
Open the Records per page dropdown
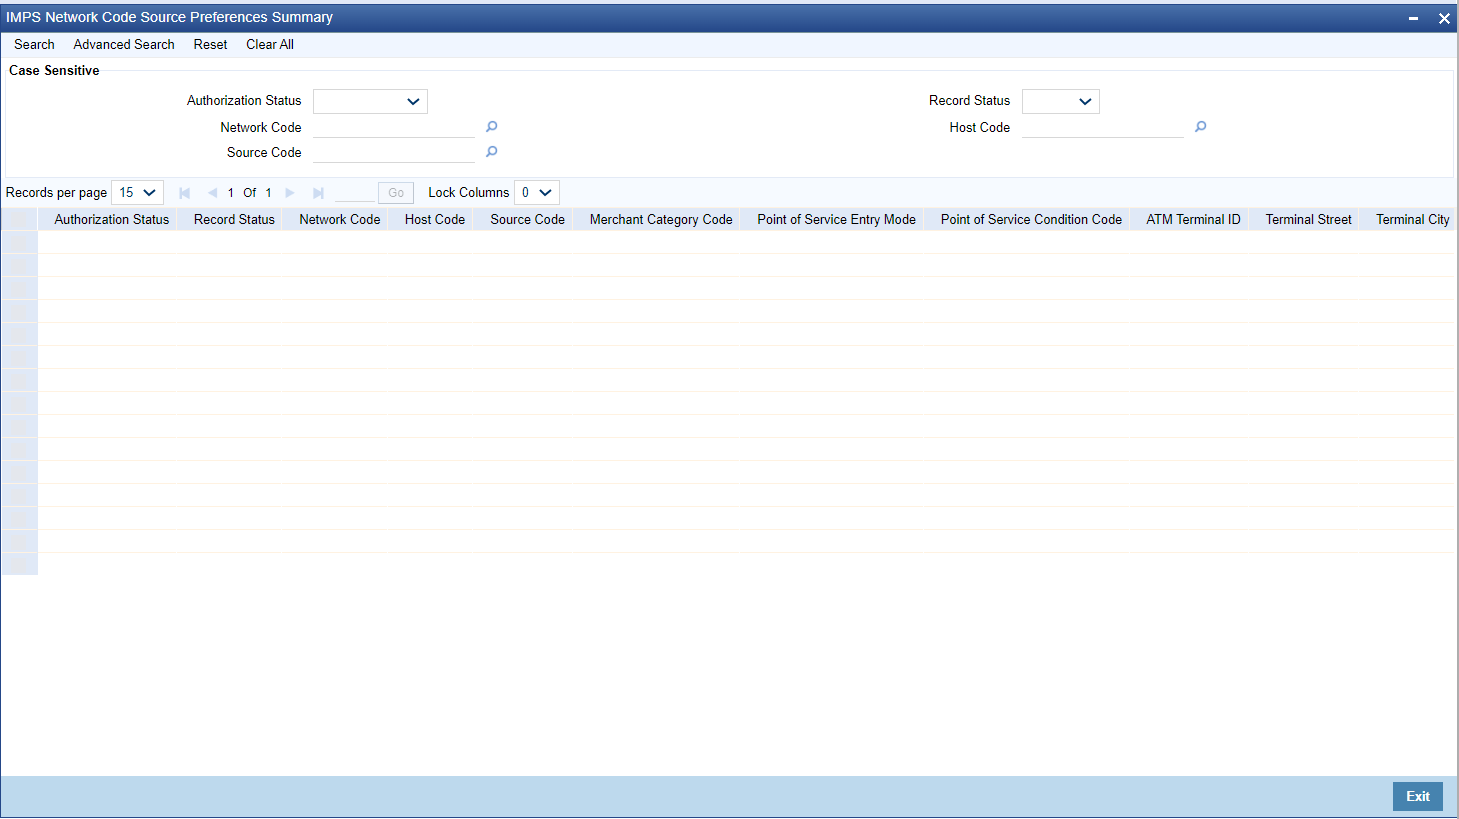pyautogui.click(x=137, y=193)
